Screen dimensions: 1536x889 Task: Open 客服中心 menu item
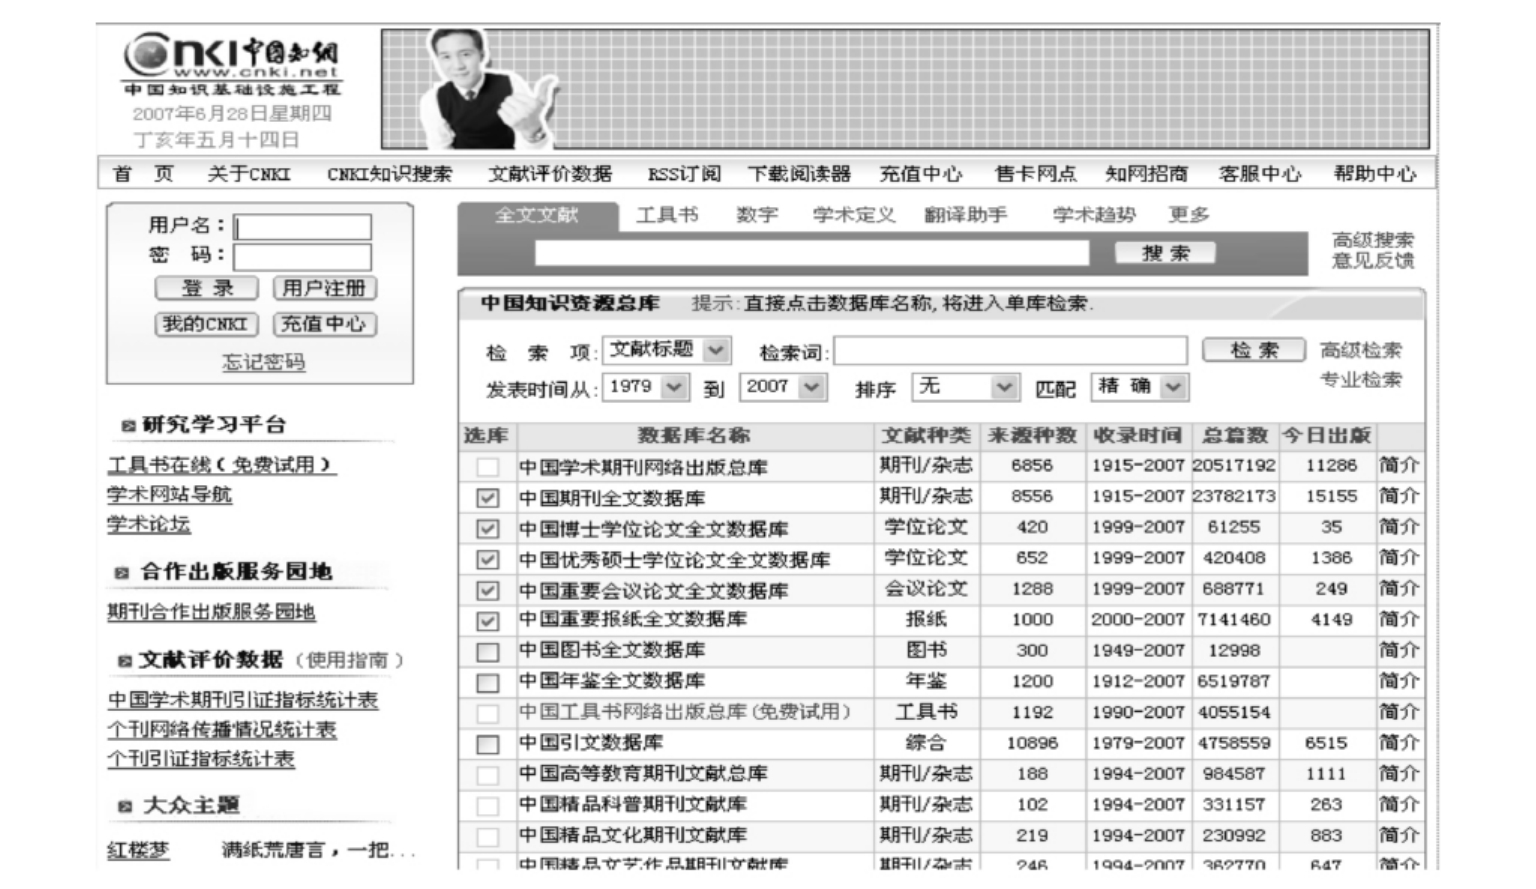click(x=1260, y=174)
